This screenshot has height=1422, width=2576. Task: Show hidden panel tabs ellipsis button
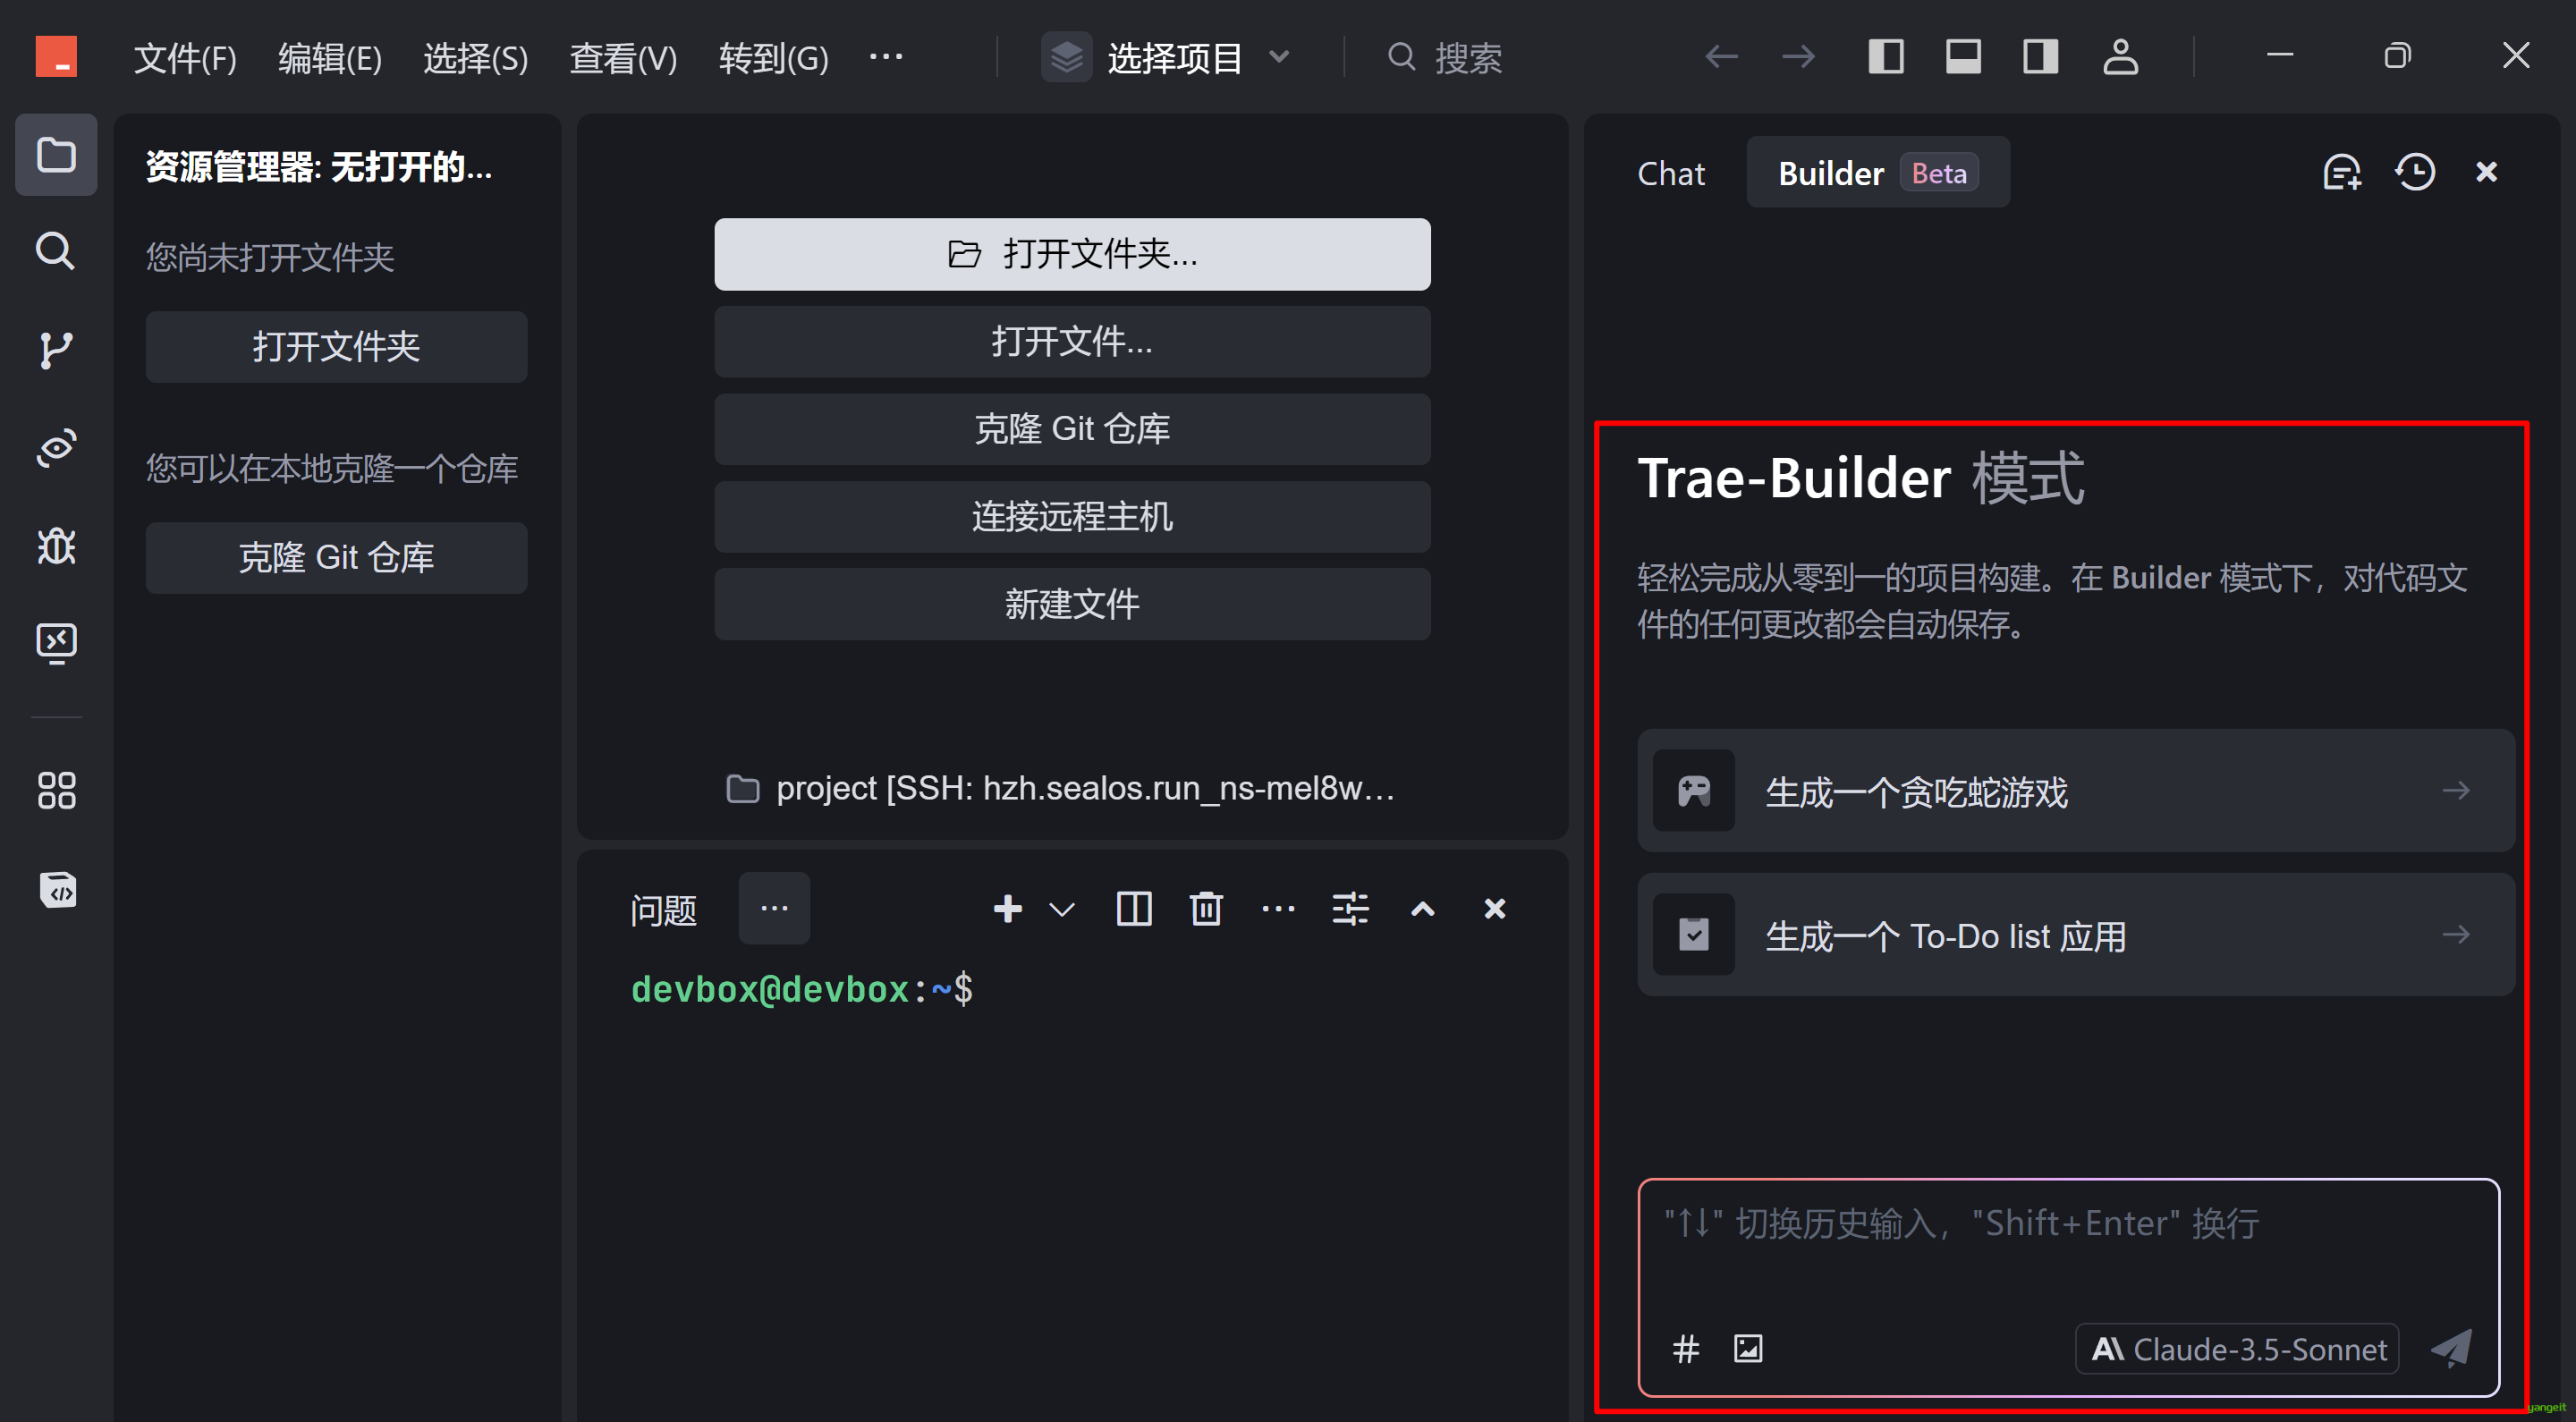774,909
